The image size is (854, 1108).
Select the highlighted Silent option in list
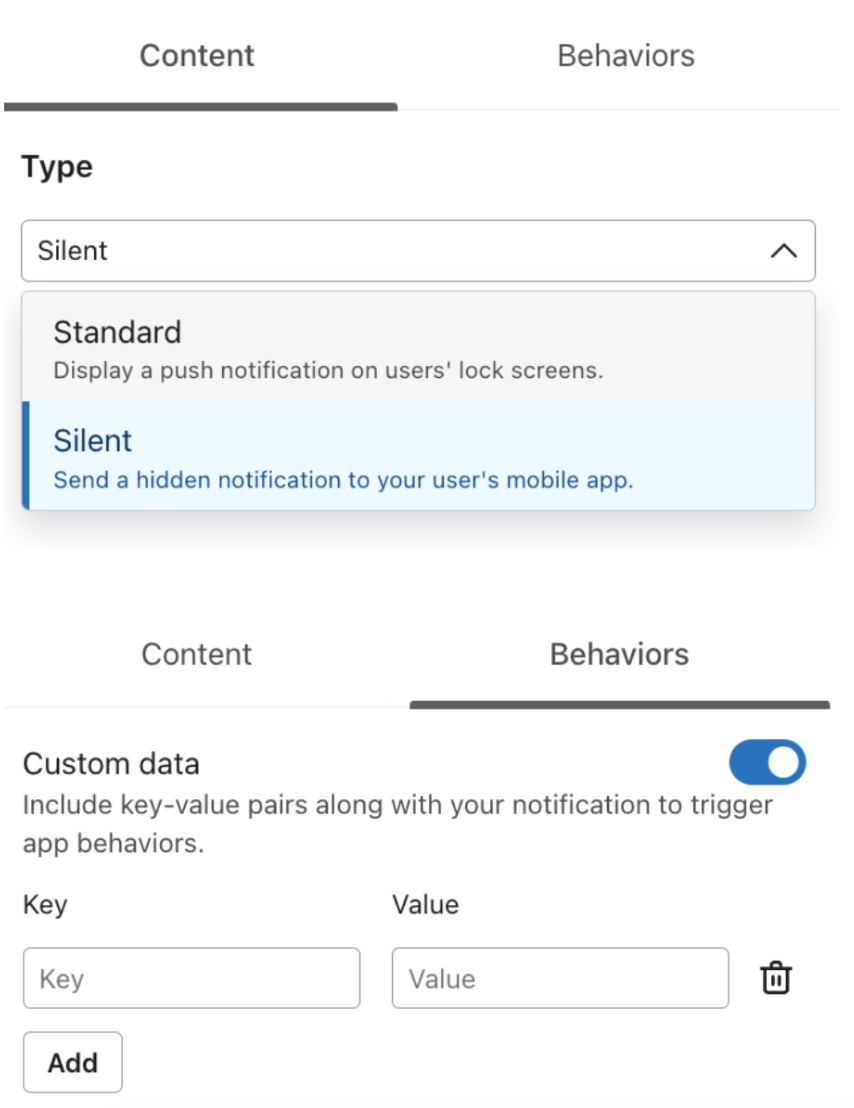pyautogui.click(x=418, y=456)
